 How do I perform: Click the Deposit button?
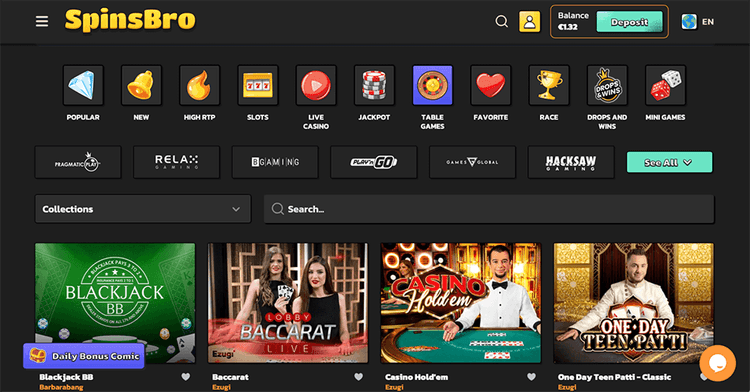point(629,22)
